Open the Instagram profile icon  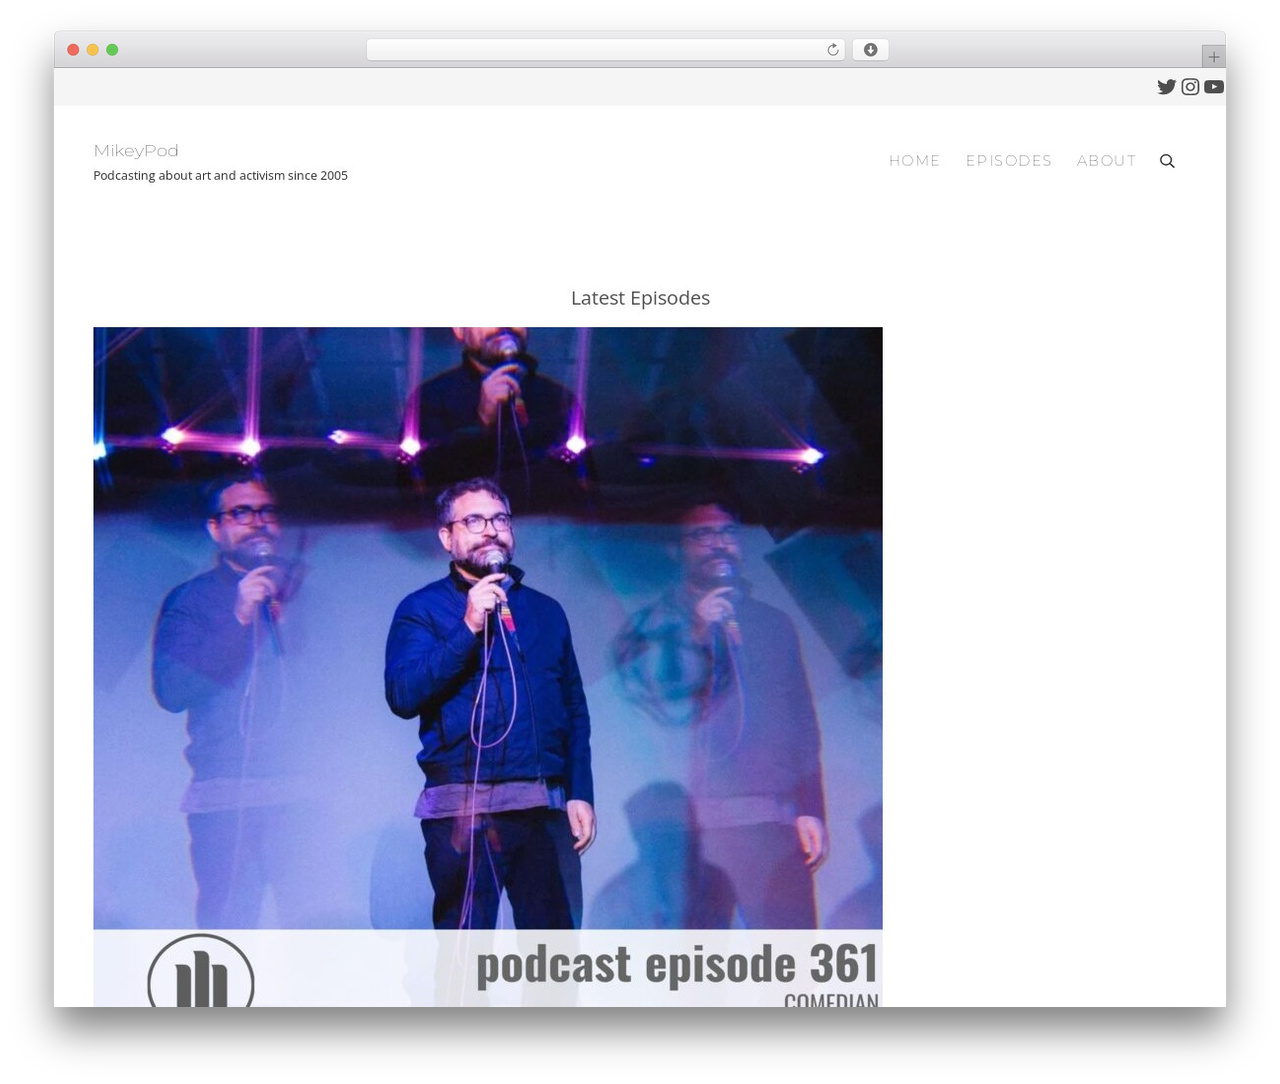click(1190, 87)
